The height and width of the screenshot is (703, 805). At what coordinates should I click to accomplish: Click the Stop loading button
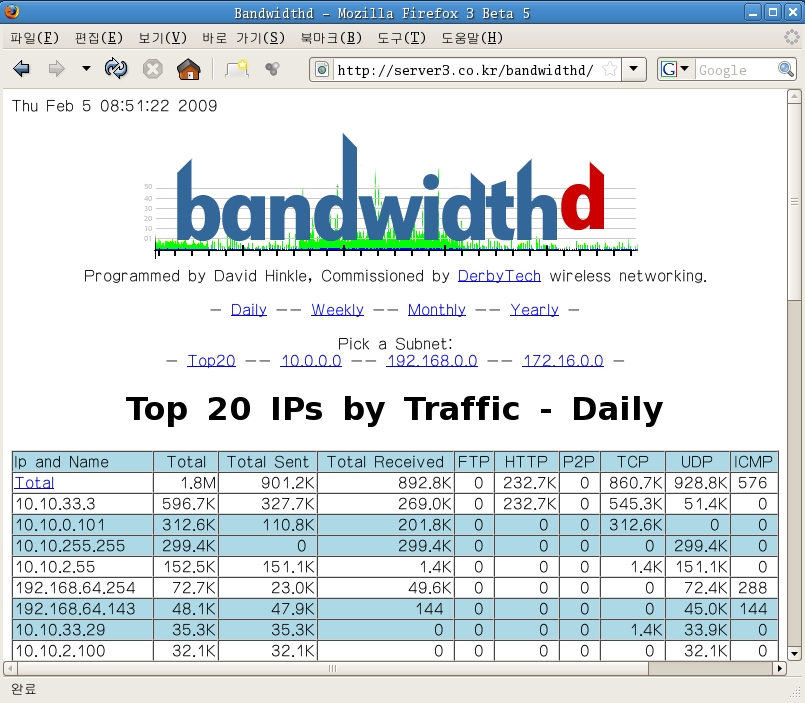(152, 69)
